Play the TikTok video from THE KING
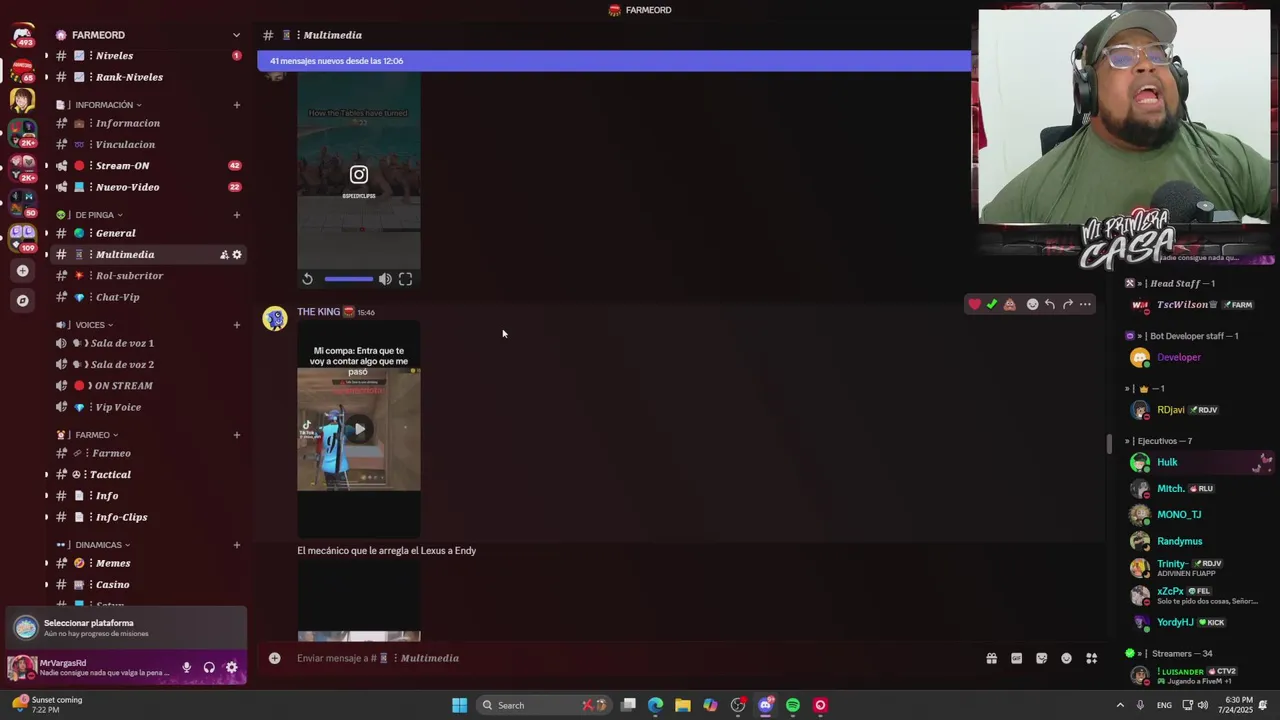 pyautogui.click(x=359, y=429)
